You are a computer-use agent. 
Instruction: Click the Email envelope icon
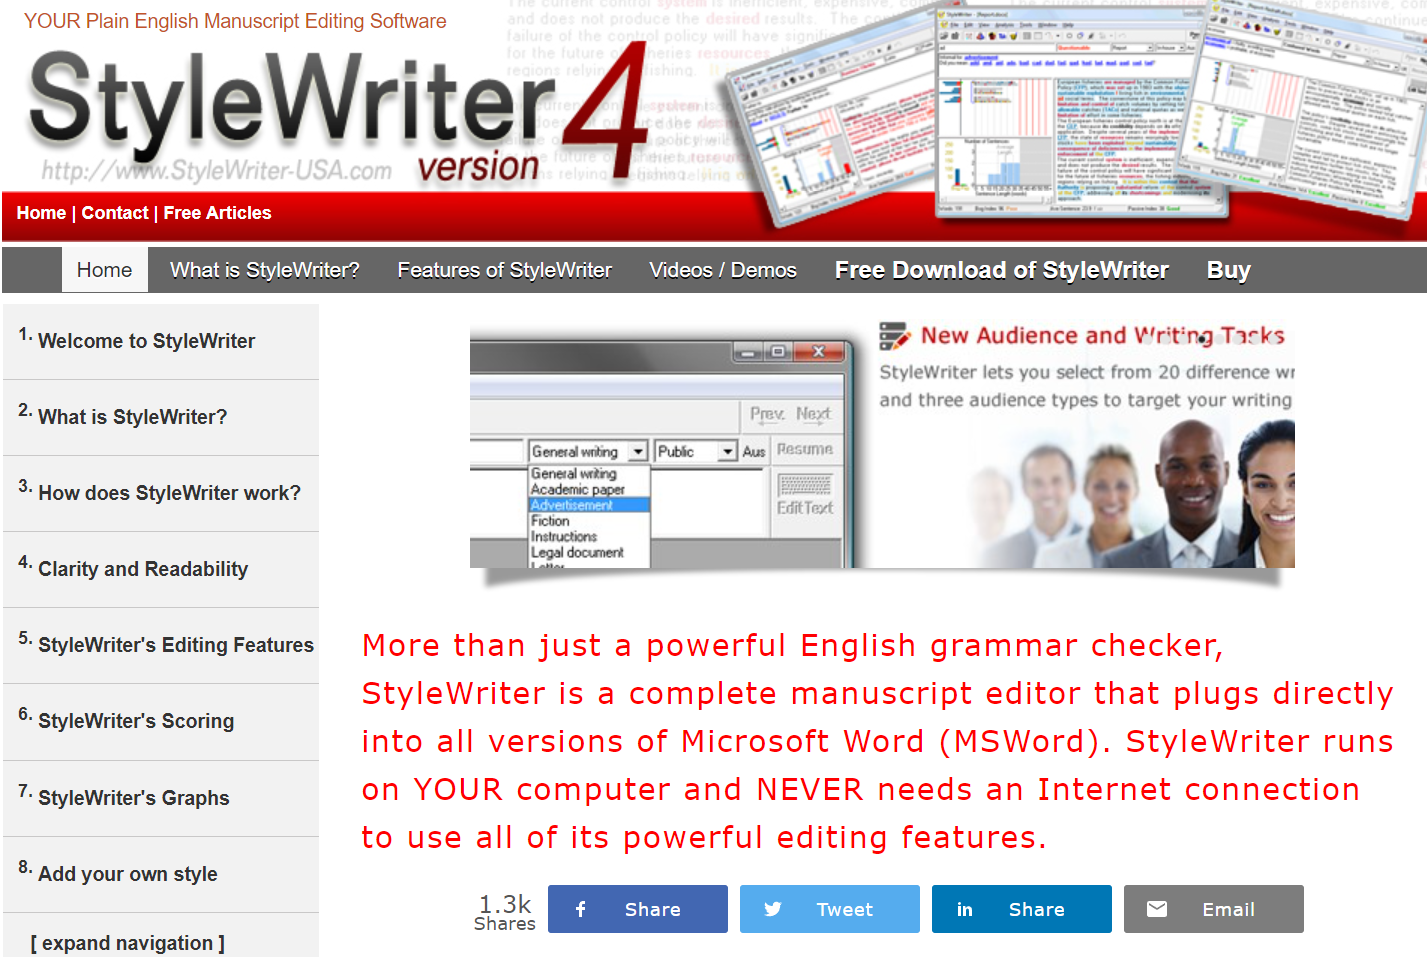coord(1157,909)
